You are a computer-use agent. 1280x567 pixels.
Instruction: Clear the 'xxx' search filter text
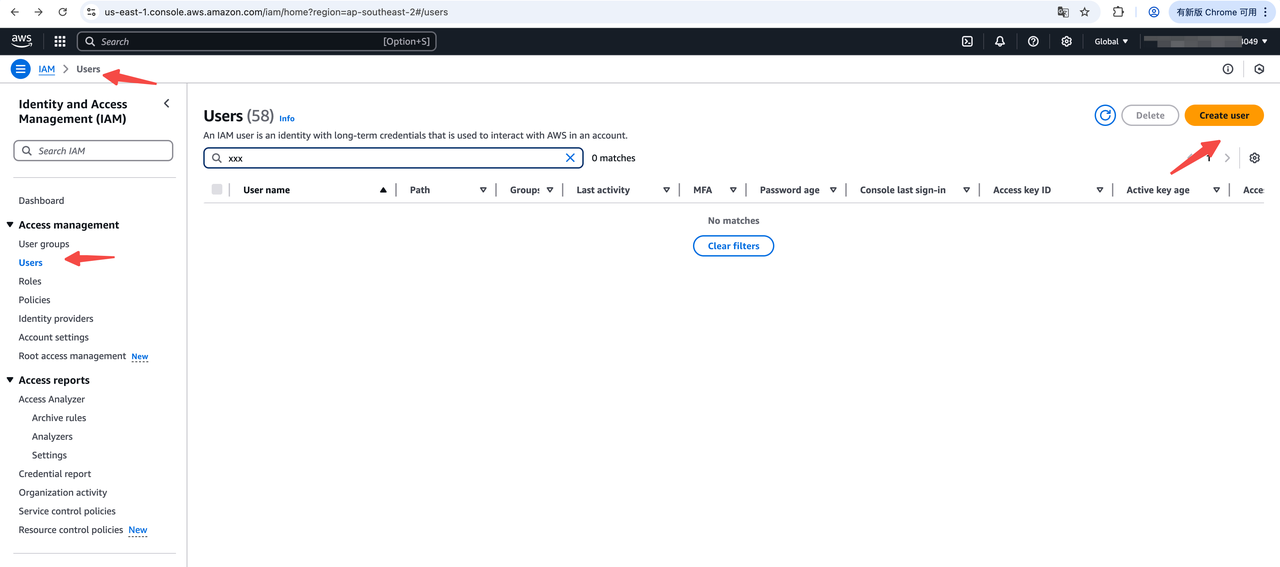[570, 158]
